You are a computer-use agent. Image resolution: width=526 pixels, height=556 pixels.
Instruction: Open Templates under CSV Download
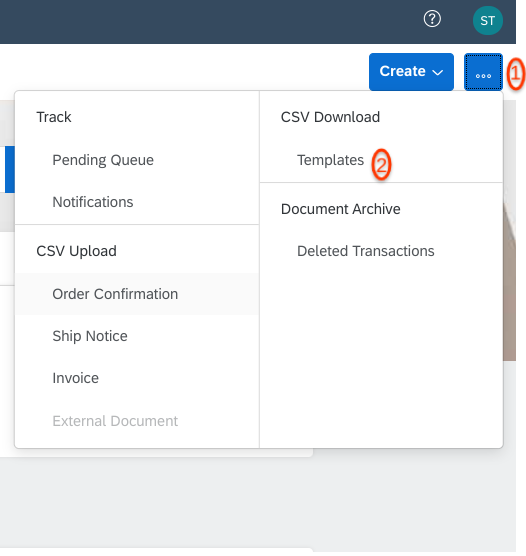click(x=330, y=160)
